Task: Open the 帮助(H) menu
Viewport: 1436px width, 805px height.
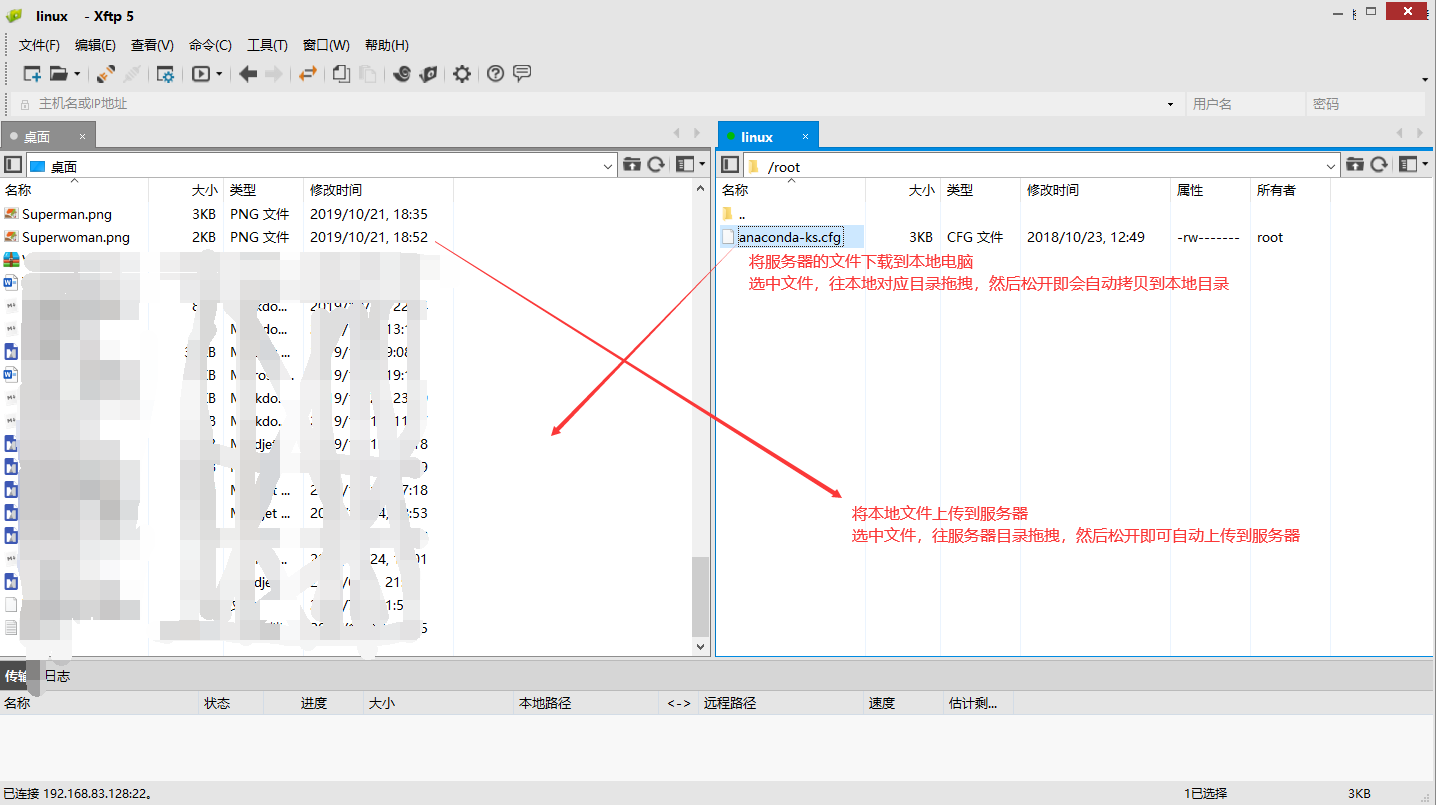Action: coord(386,45)
